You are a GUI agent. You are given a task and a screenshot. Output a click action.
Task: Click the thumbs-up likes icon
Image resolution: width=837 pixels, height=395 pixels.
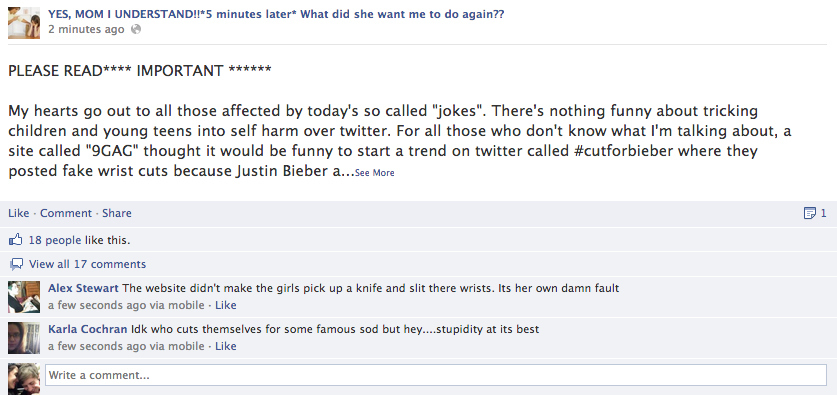pos(15,240)
